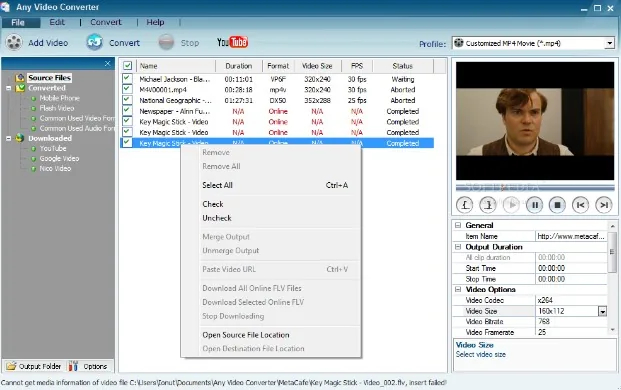Click the Add Video film reel icon
This screenshot has width=621, height=390.
click(x=14, y=42)
